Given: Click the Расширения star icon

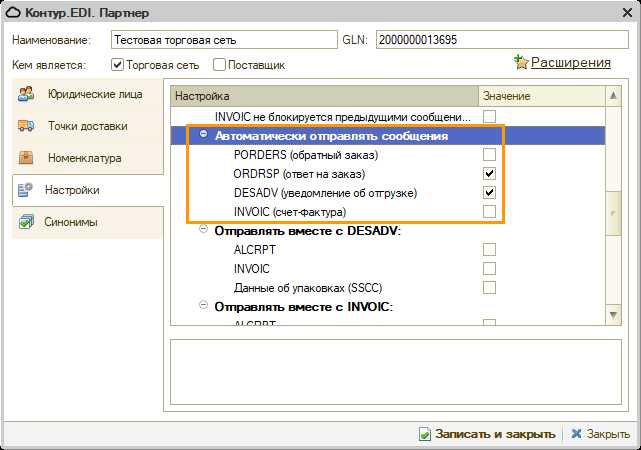Looking at the screenshot, I should [x=521, y=62].
